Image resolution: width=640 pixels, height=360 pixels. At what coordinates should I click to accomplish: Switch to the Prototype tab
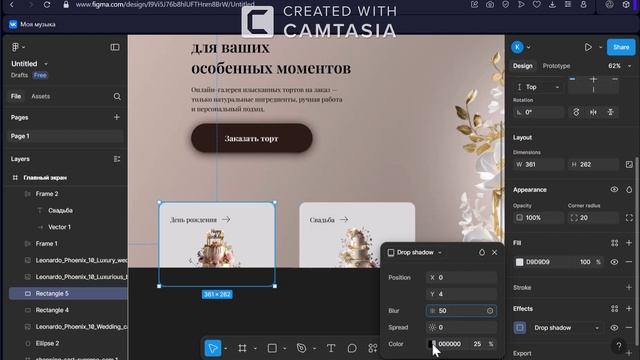click(x=556, y=66)
